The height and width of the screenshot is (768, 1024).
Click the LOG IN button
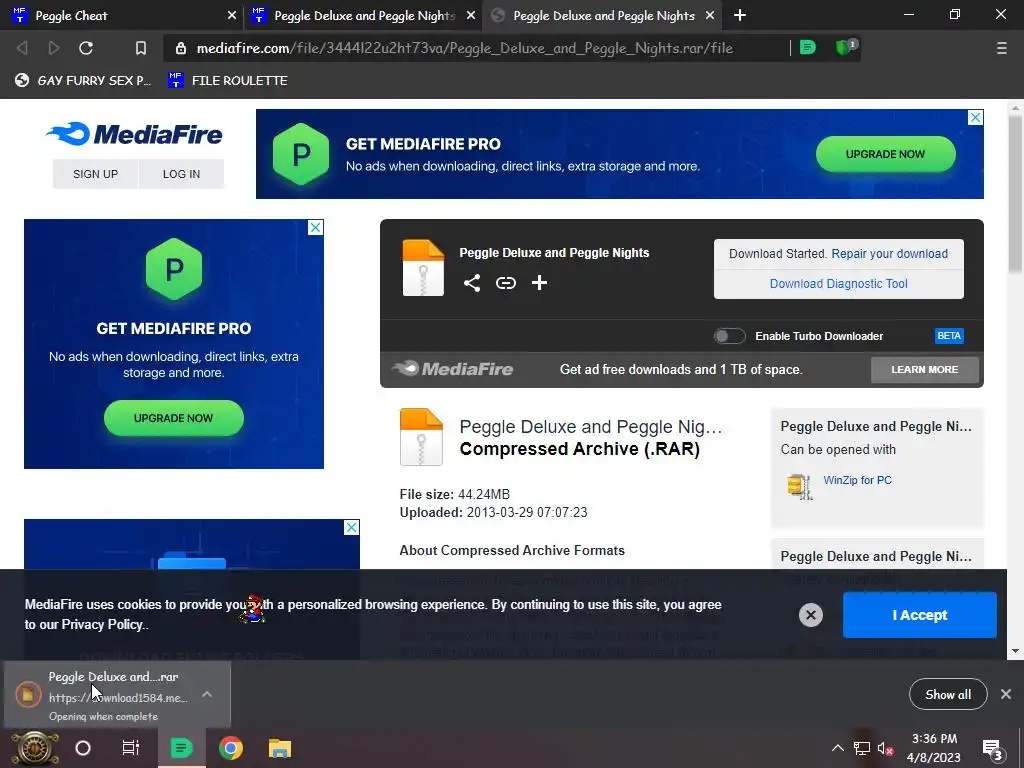[182, 174]
